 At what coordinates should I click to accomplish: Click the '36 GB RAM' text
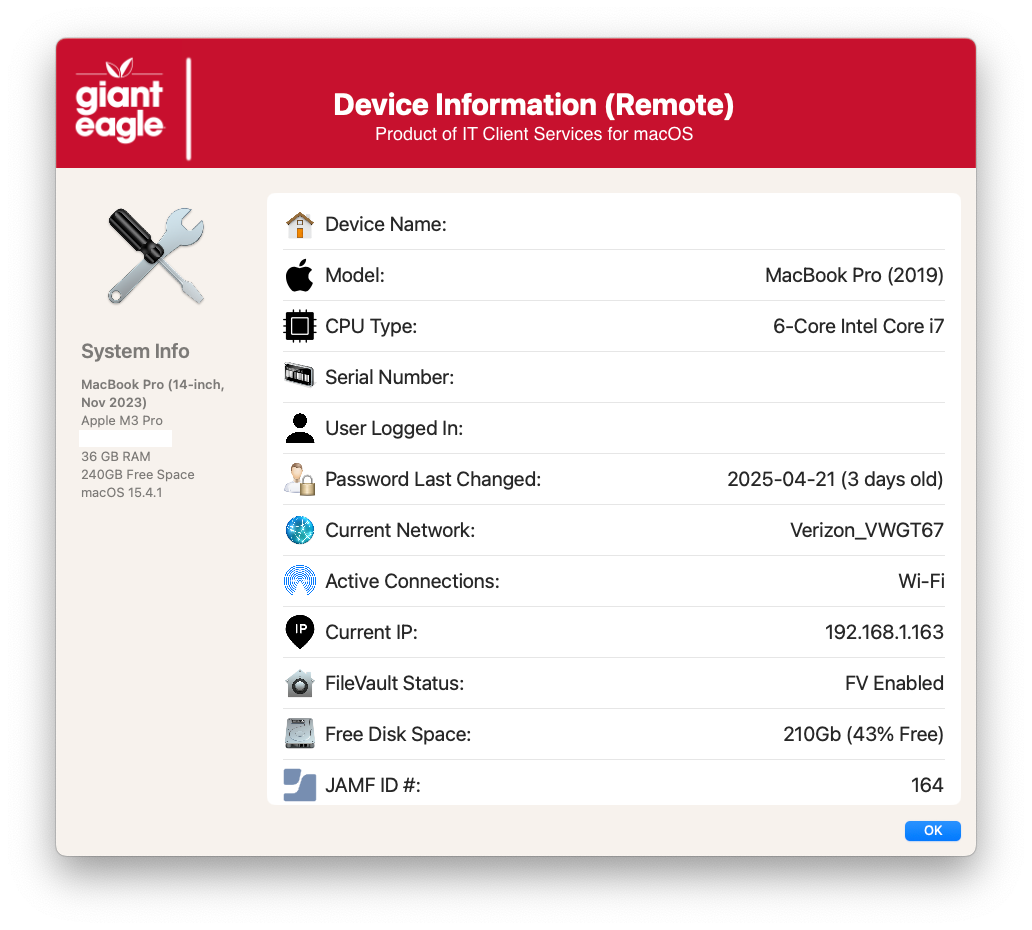[116, 456]
